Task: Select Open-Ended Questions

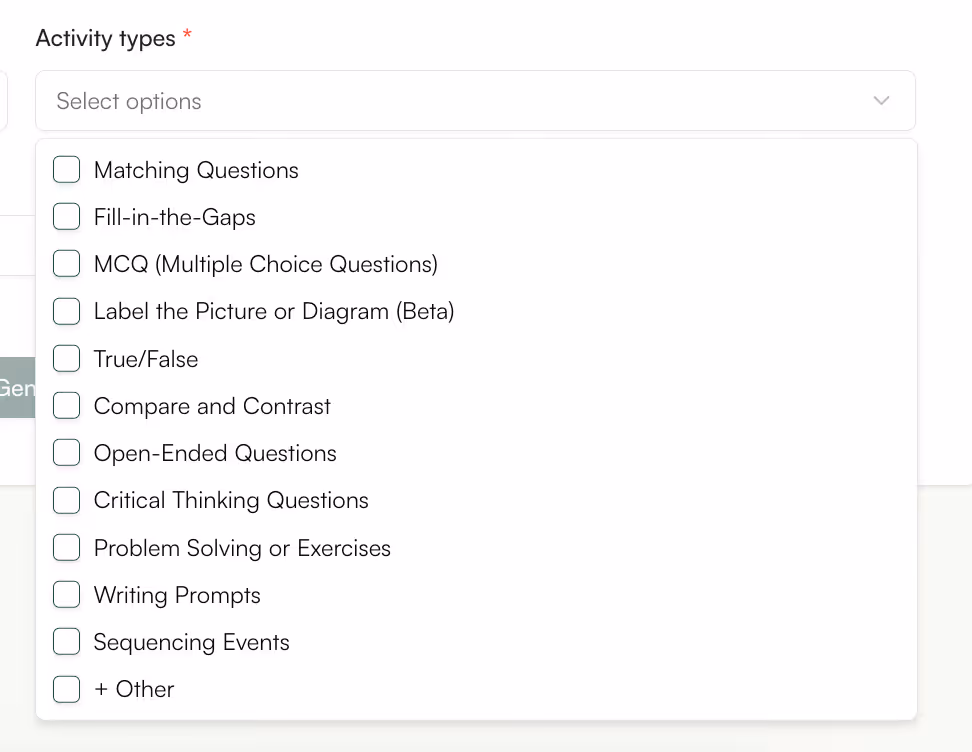Action: (x=66, y=452)
